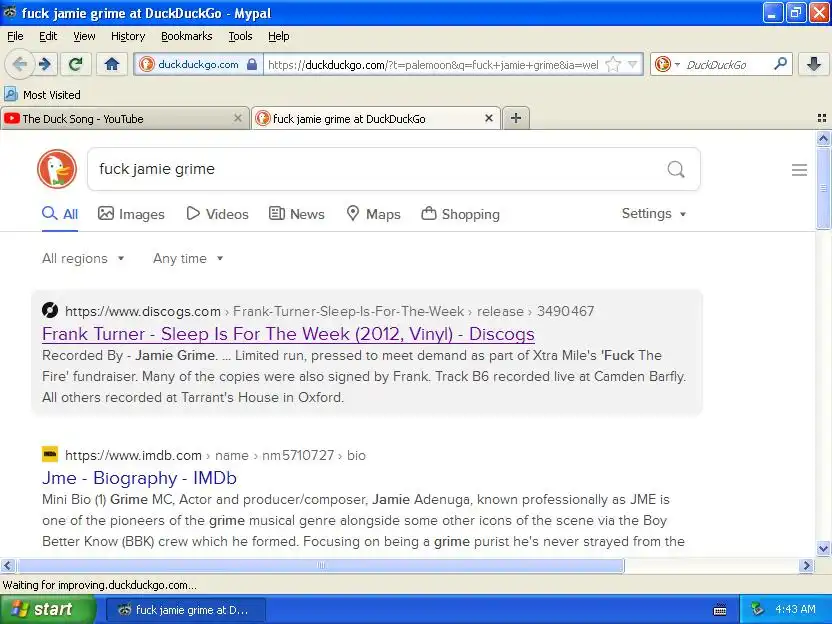Open the Bookmarks menu

click(x=187, y=36)
